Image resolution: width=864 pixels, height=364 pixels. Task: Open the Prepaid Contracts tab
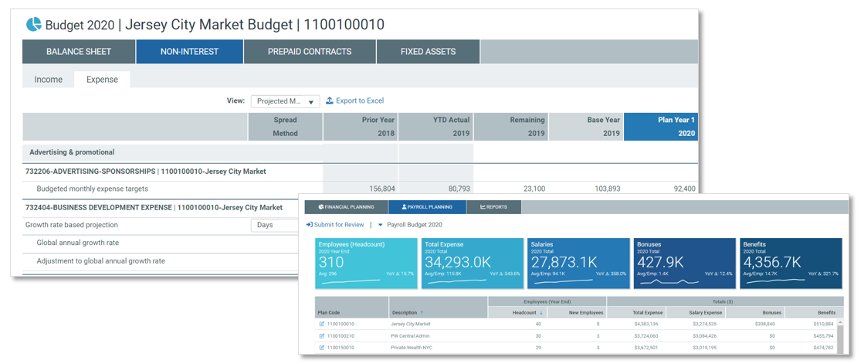point(310,52)
